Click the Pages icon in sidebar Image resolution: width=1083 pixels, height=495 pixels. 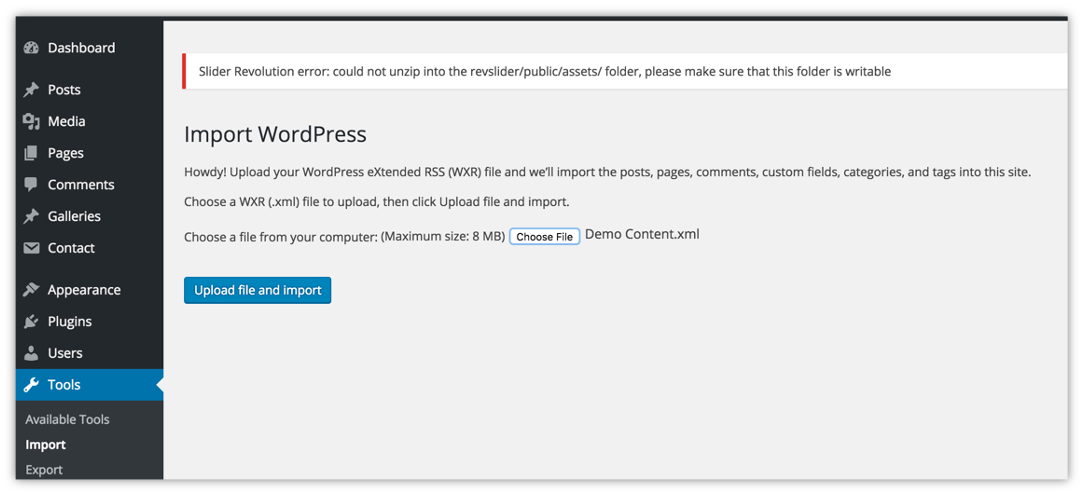tap(31, 153)
